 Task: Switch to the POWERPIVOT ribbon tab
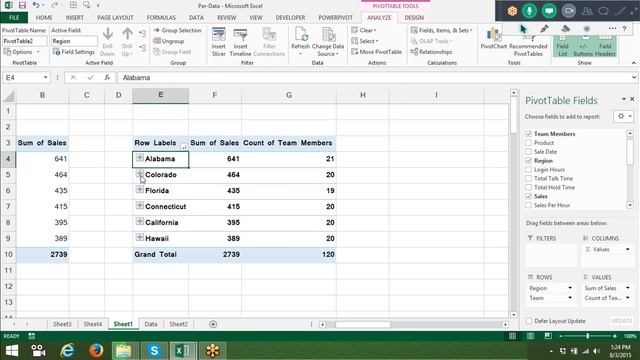pos(336,18)
